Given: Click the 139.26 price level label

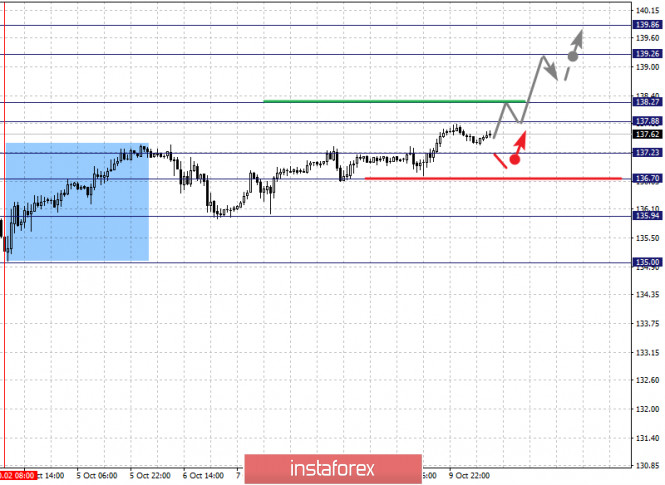Looking at the screenshot, I should [647, 54].
